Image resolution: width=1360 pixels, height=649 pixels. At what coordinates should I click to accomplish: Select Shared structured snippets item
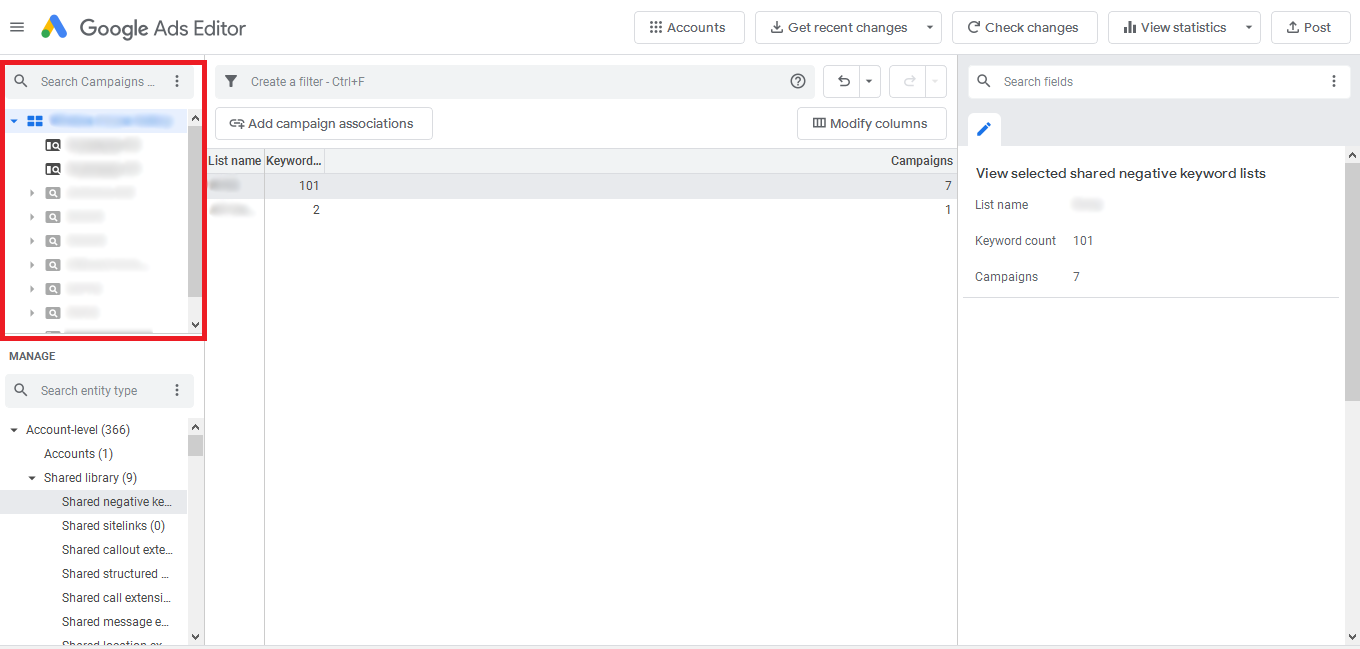(115, 574)
